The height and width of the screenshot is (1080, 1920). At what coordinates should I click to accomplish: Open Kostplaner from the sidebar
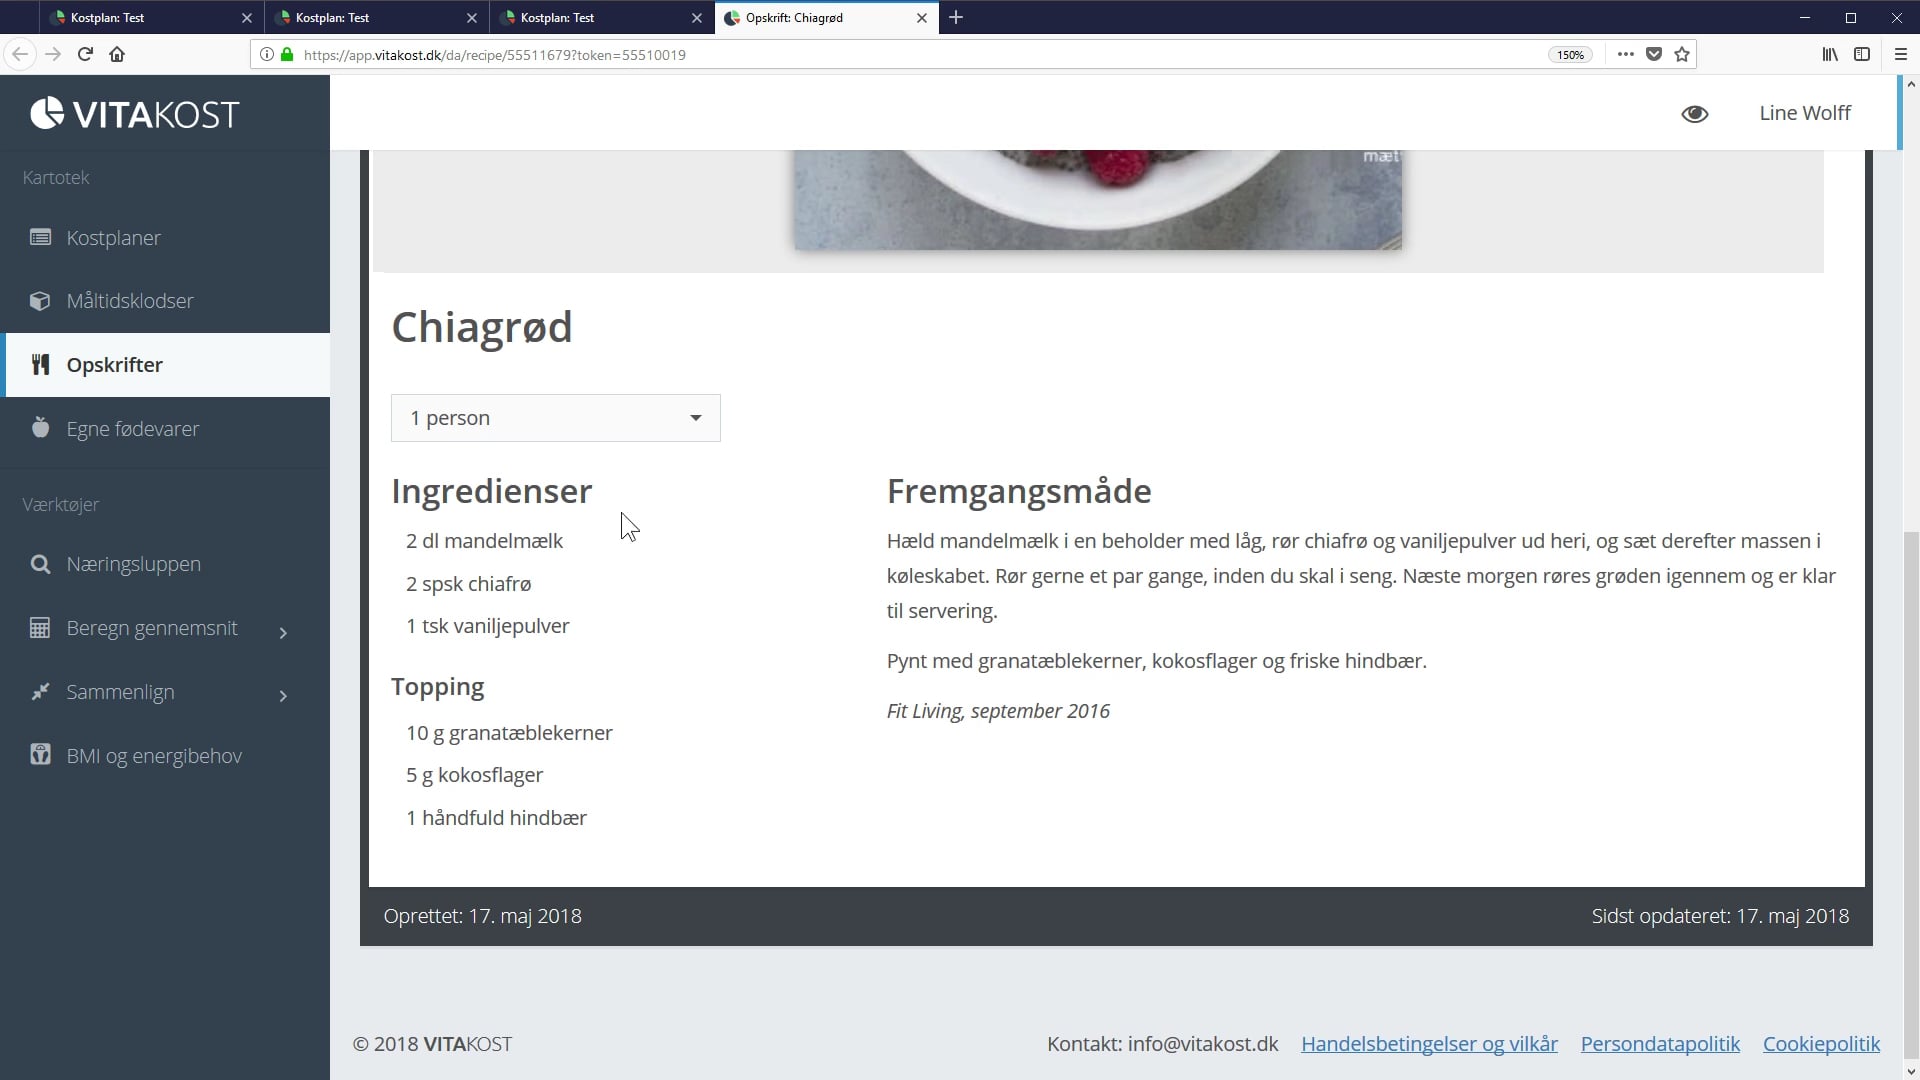pos(113,238)
